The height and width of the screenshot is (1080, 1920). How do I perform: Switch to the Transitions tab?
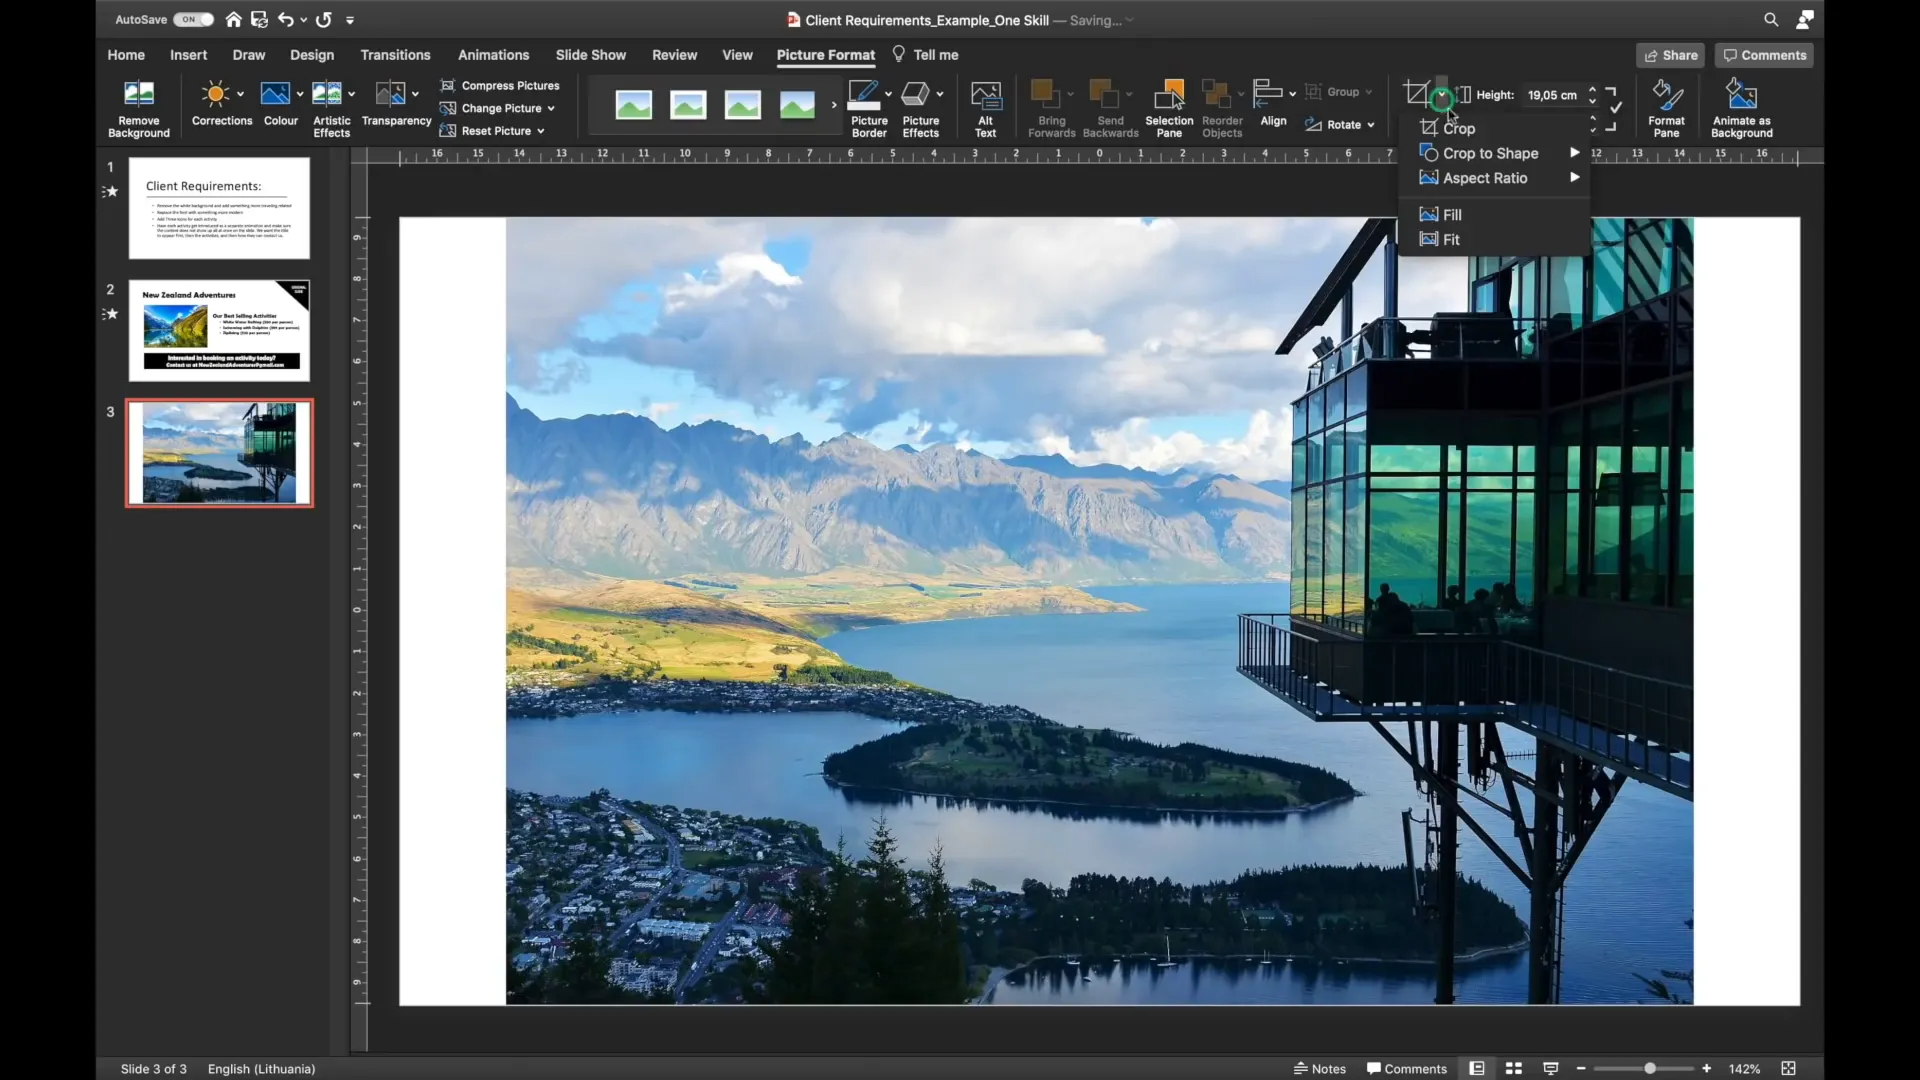[x=396, y=55]
